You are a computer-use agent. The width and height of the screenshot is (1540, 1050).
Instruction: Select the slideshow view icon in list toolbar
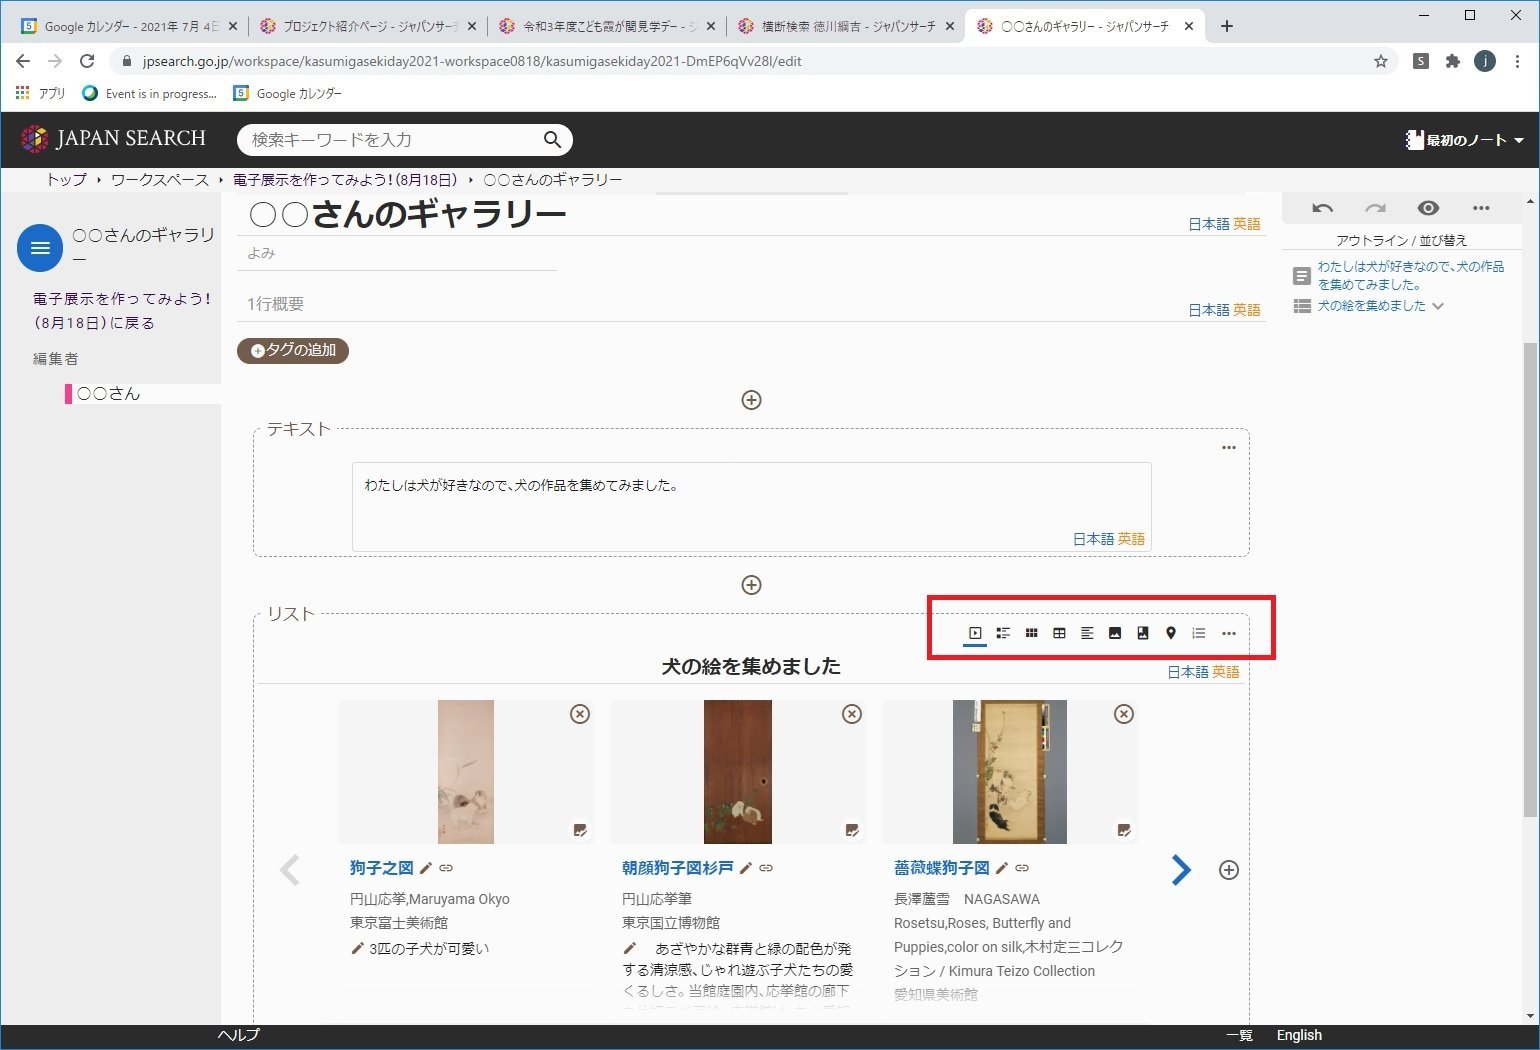[x=975, y=633]
